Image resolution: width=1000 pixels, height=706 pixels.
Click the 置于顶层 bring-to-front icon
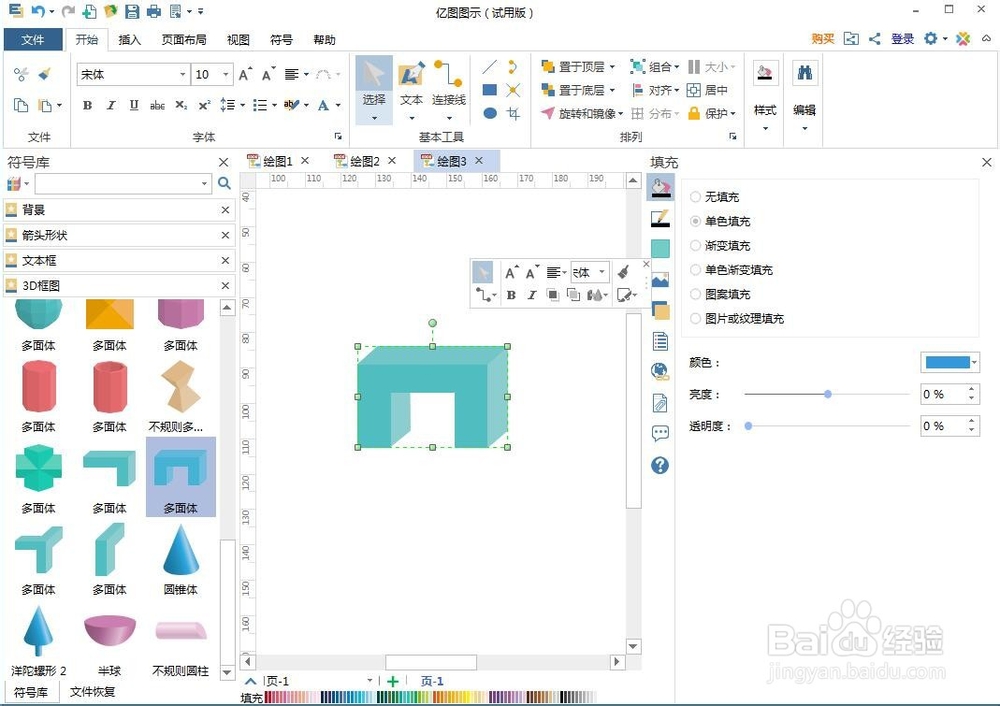[x=546, y=68]
